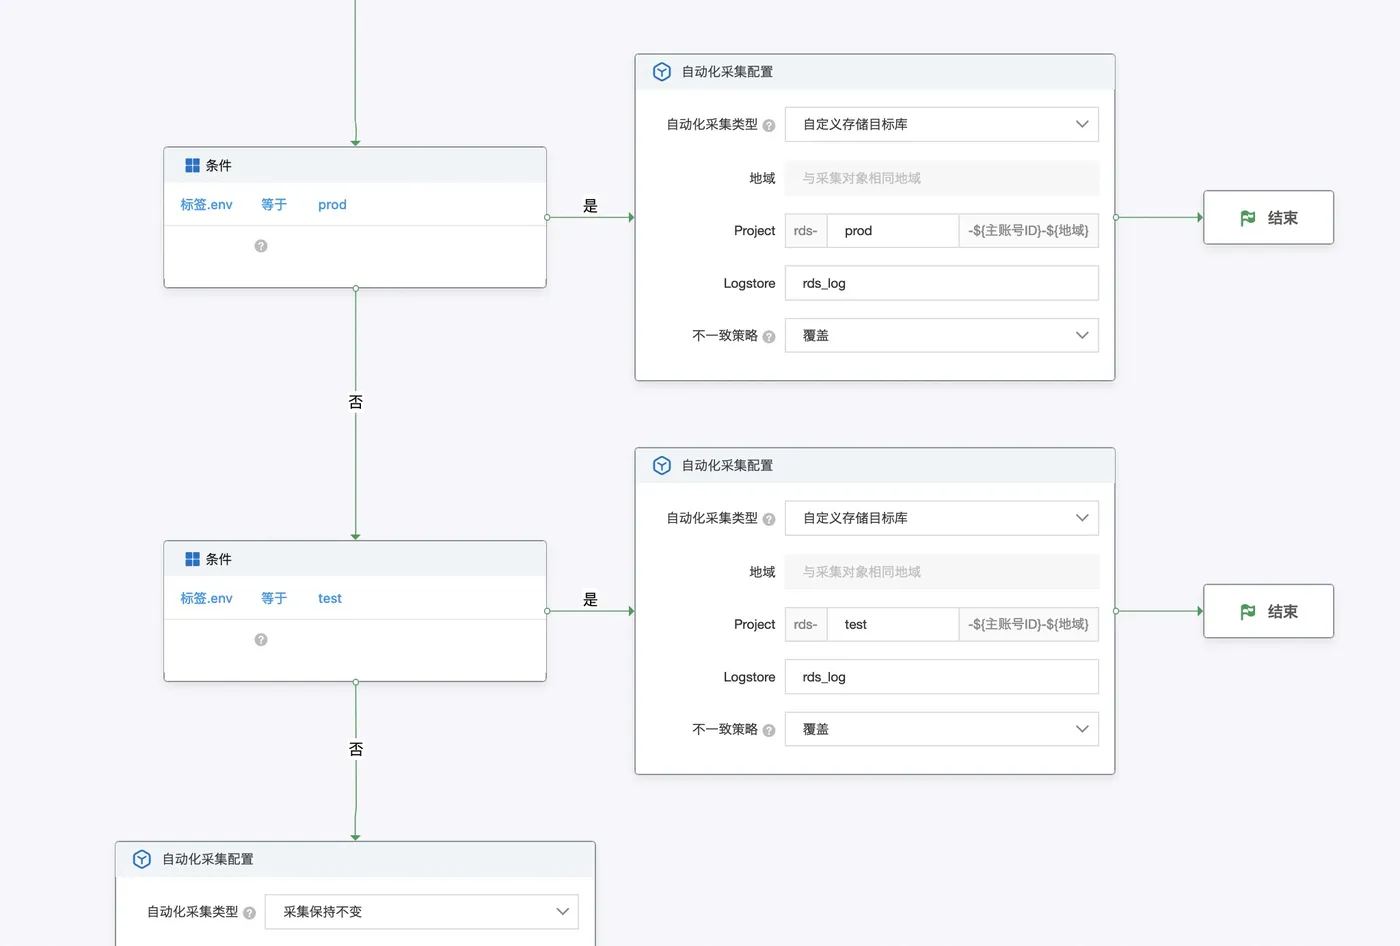Click the disabled 地域 field in prod config
1400x946 pixels.
(942, 178)
